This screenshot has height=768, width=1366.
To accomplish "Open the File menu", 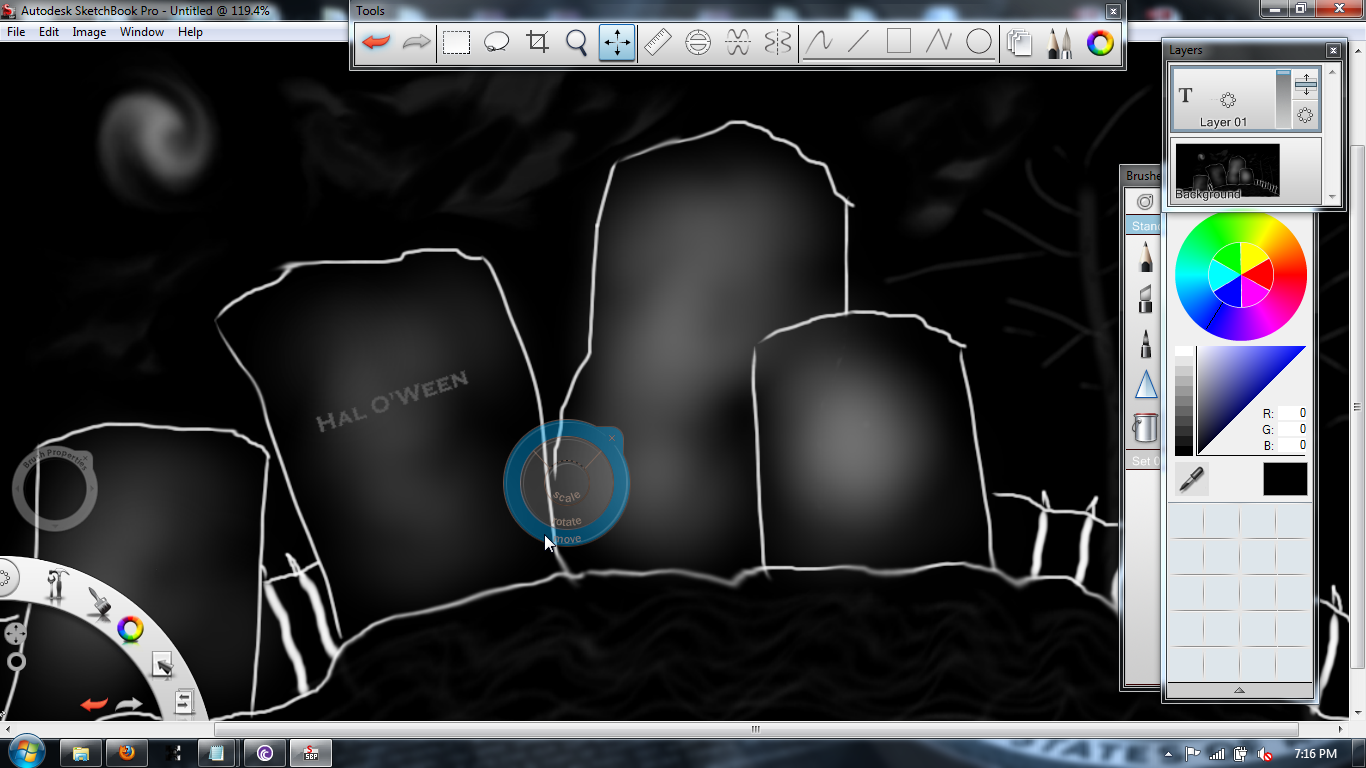I will tap(16, 32).
